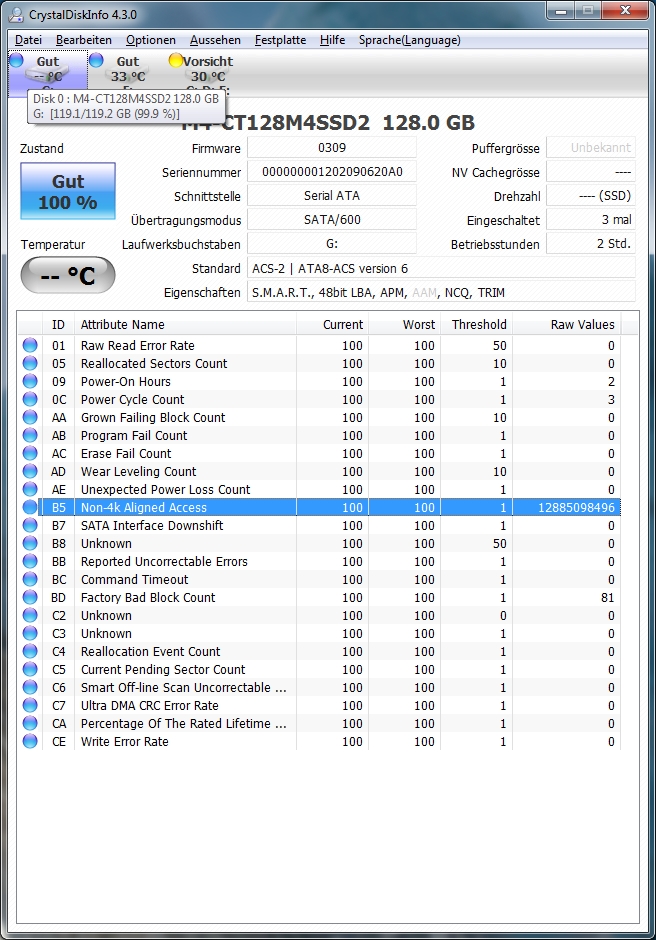Click the status icon for Reported Uncorrectable Errors
656x940 pixels.
click(x=30, y=561)
